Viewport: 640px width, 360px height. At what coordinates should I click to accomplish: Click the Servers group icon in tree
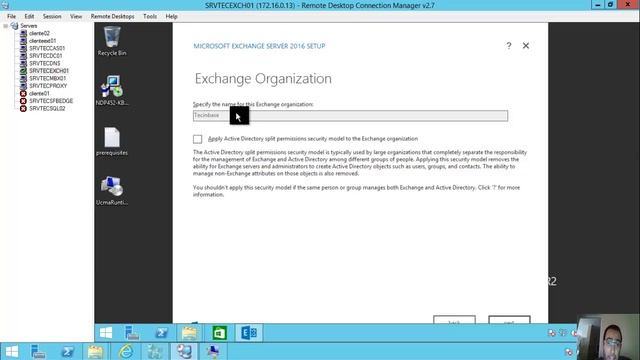click(x=14, y=26)
